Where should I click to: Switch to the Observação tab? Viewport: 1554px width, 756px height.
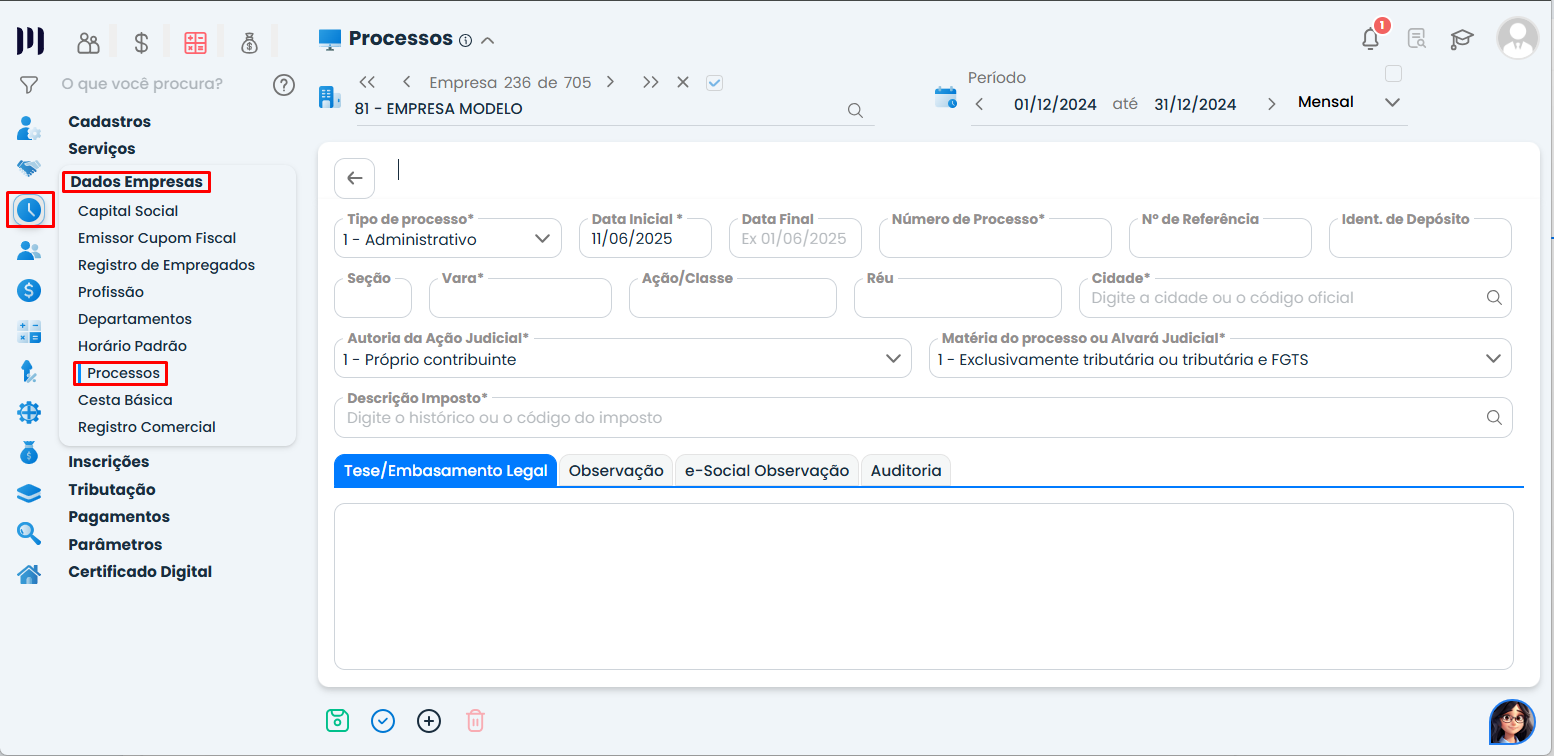[616, 471]
